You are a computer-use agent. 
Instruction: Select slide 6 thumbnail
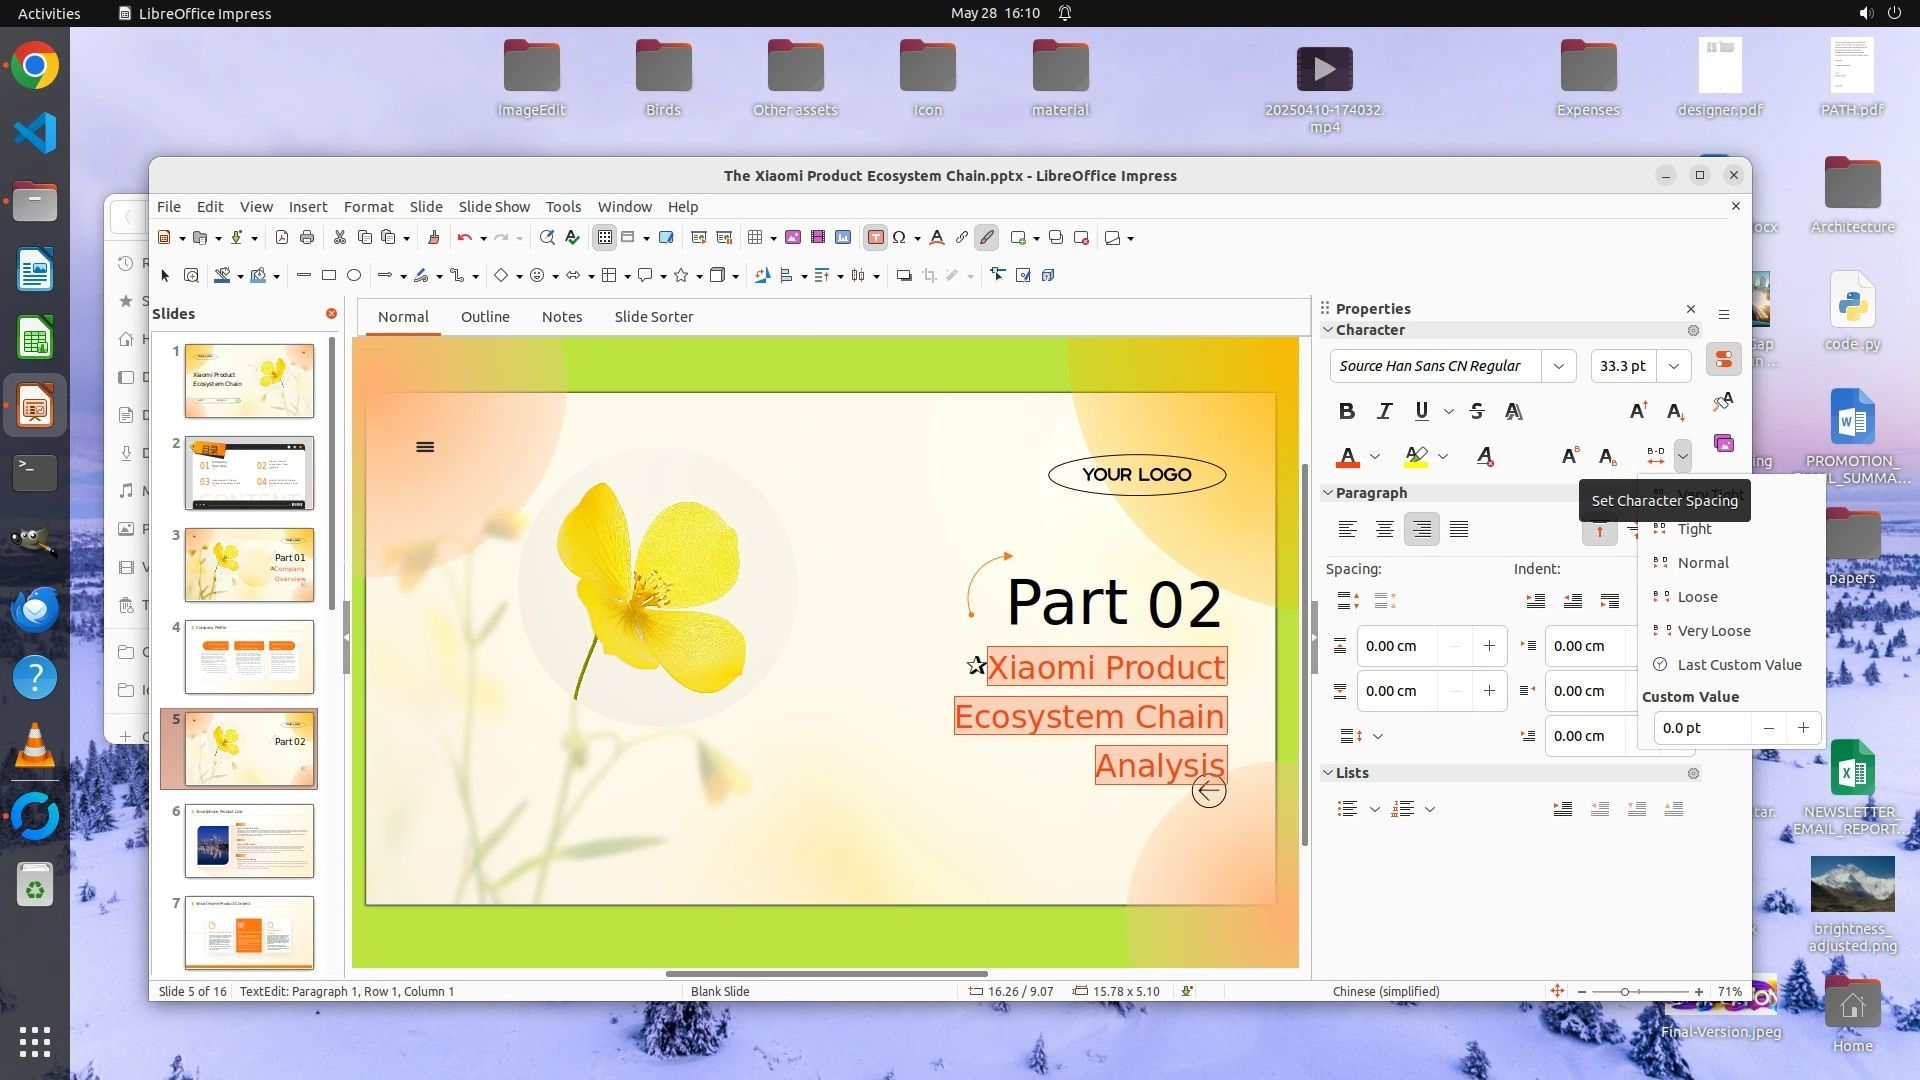click(249, 841)
